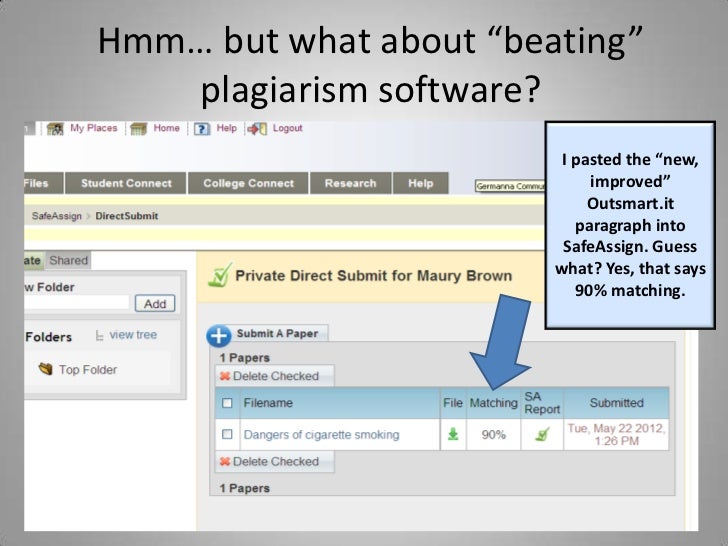728x546 pixels.
Task: Switch to the Shared folder tab
Action: [x=68, y=260]
